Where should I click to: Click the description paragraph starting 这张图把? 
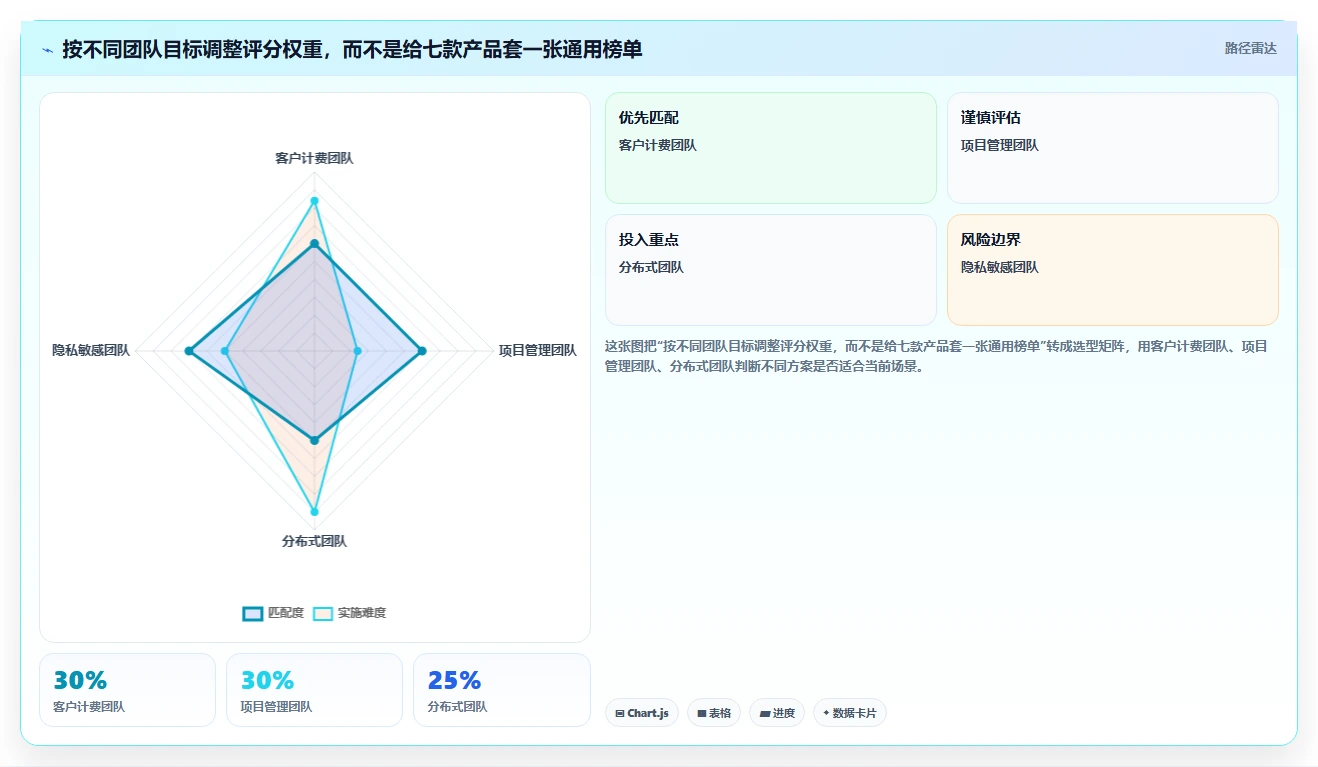click(936, 356)
